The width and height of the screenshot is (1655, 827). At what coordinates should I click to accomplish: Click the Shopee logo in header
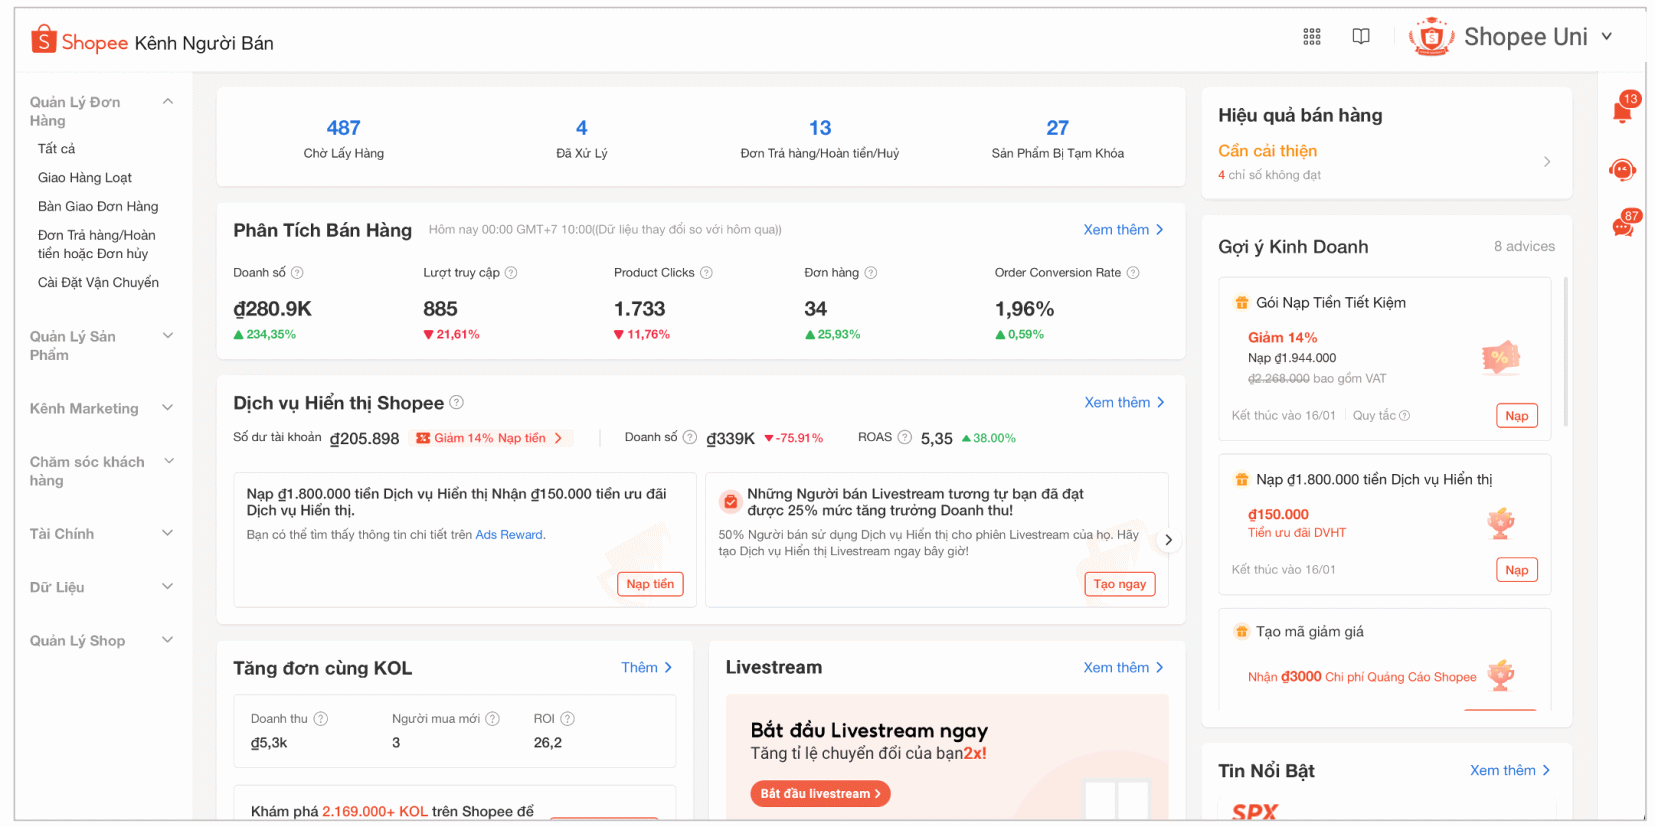click(80, 41)
